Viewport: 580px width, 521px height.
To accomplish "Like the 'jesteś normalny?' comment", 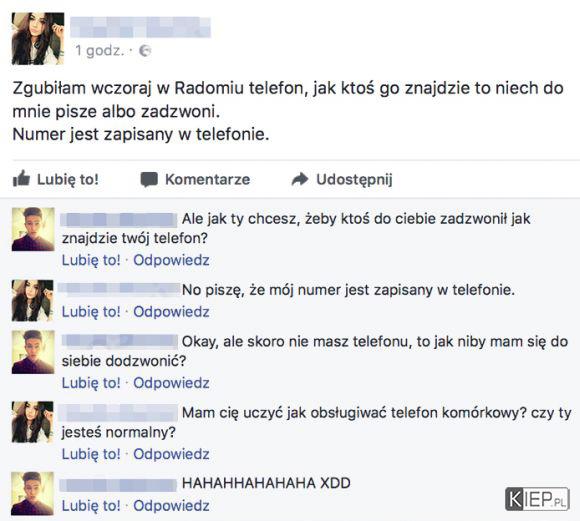I will [91, 454].
